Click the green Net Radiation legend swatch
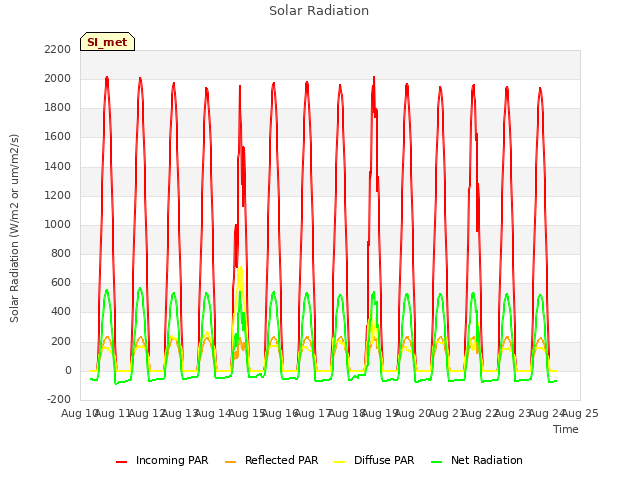The width and height of the screenshot is (640, 480). coord(437,462)
